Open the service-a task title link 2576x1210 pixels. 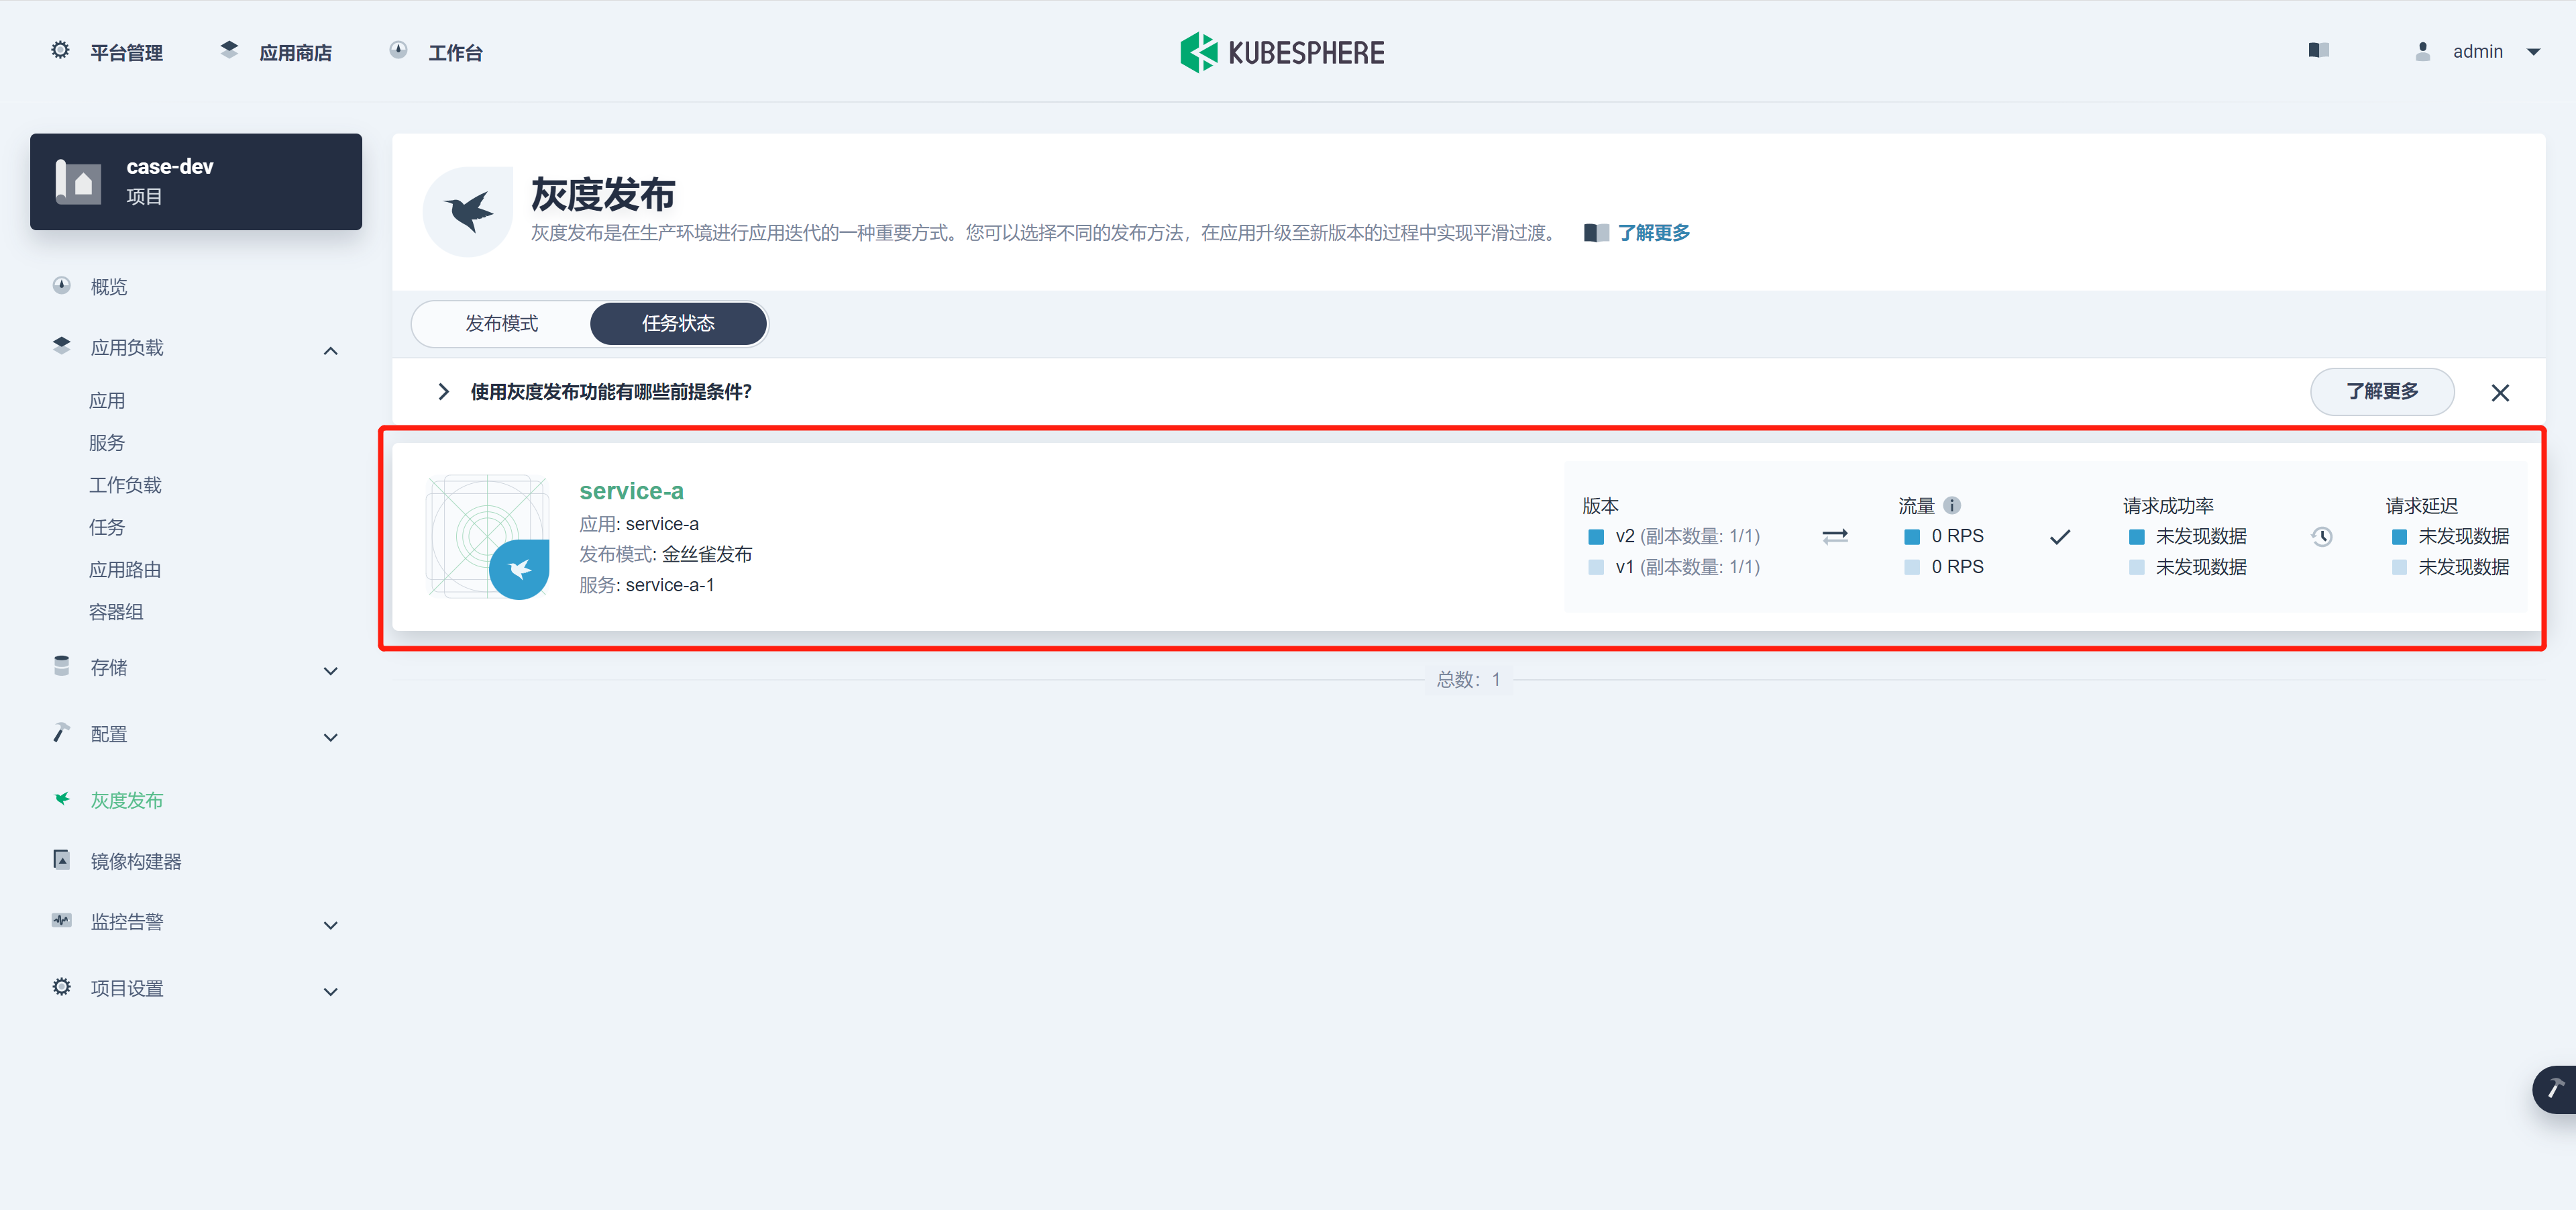[x=631, y=491]
